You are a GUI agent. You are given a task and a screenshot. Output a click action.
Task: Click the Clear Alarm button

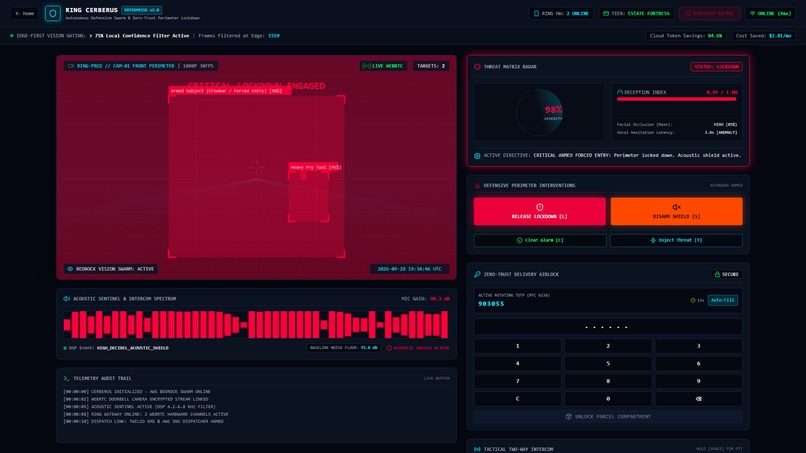click(540, 240)
